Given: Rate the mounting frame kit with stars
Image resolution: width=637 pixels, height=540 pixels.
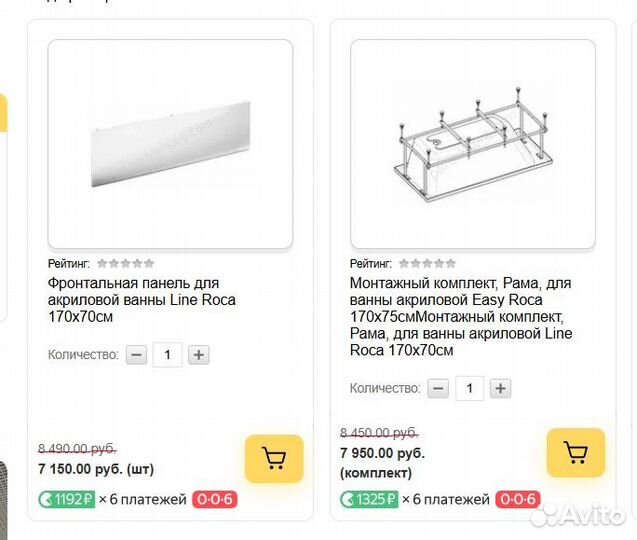Looking at the screenshot, I should (428, 264).
